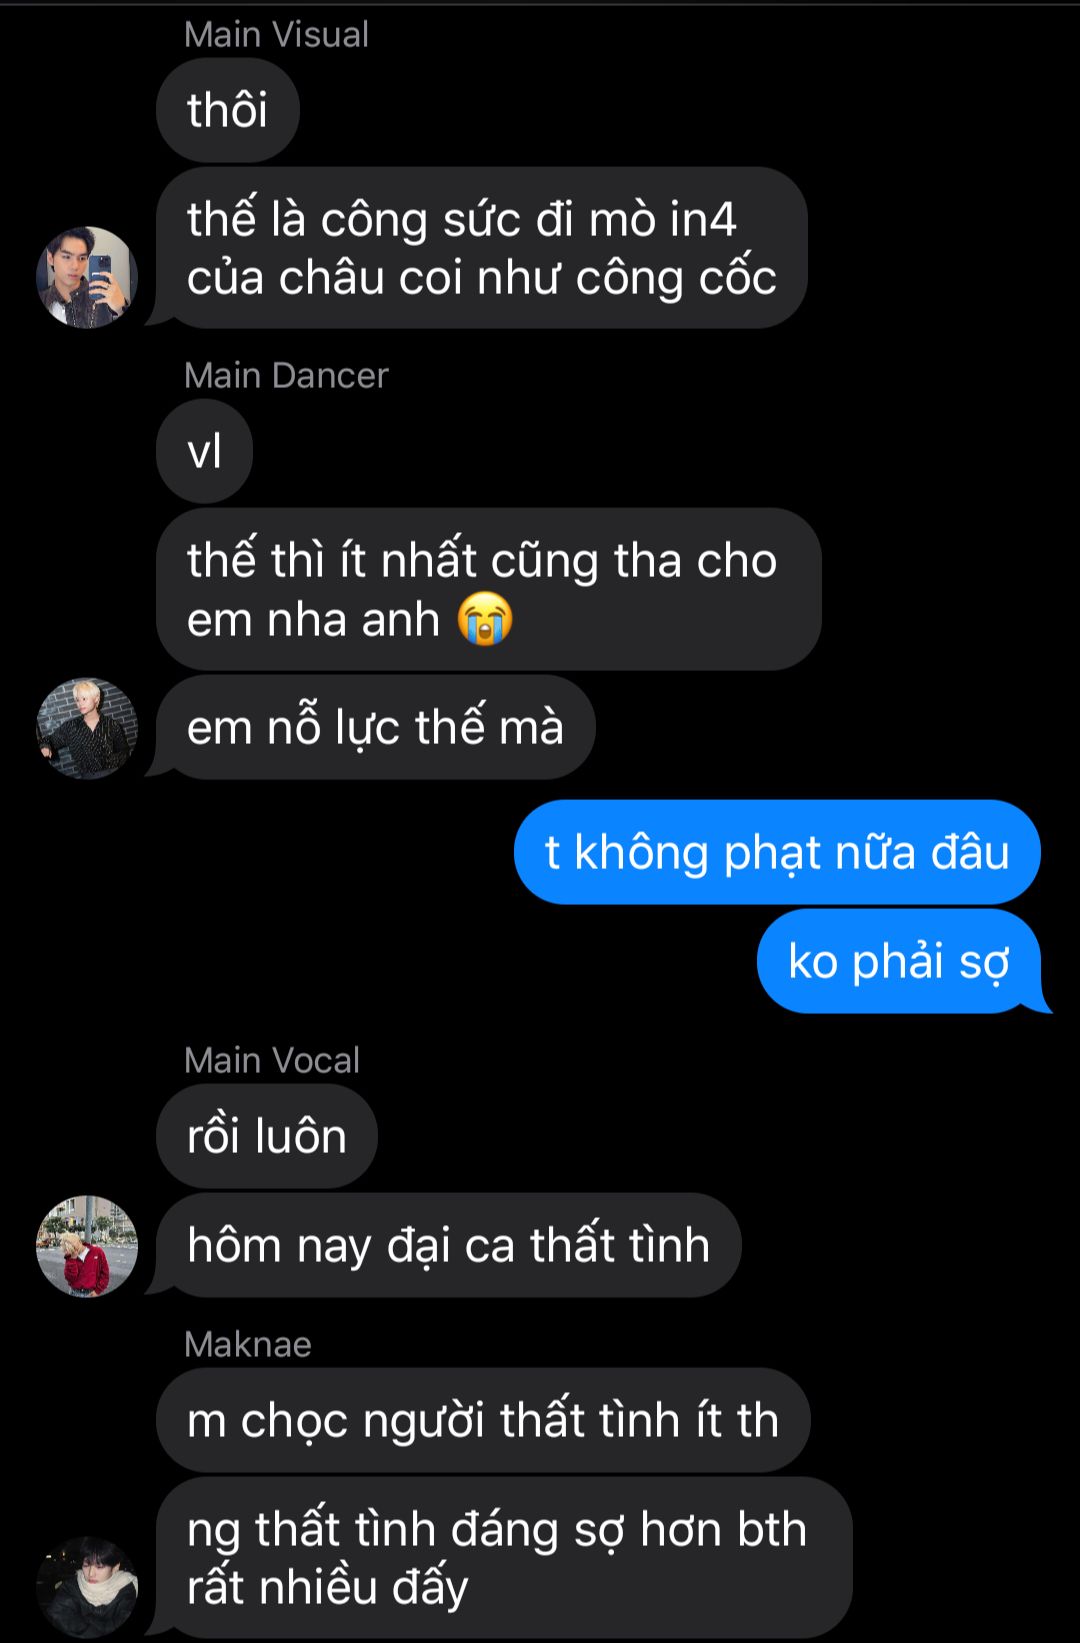1080x1643 pixels.
Task: Tap message 'thế là công sức đi mò in4'
Action: point(482,248)
